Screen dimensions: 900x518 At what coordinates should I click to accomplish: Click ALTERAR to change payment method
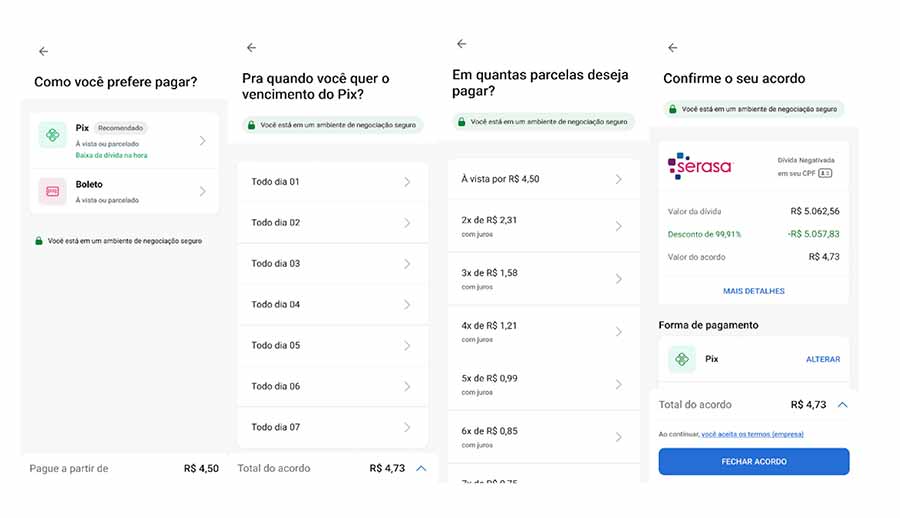click(822, 359)
